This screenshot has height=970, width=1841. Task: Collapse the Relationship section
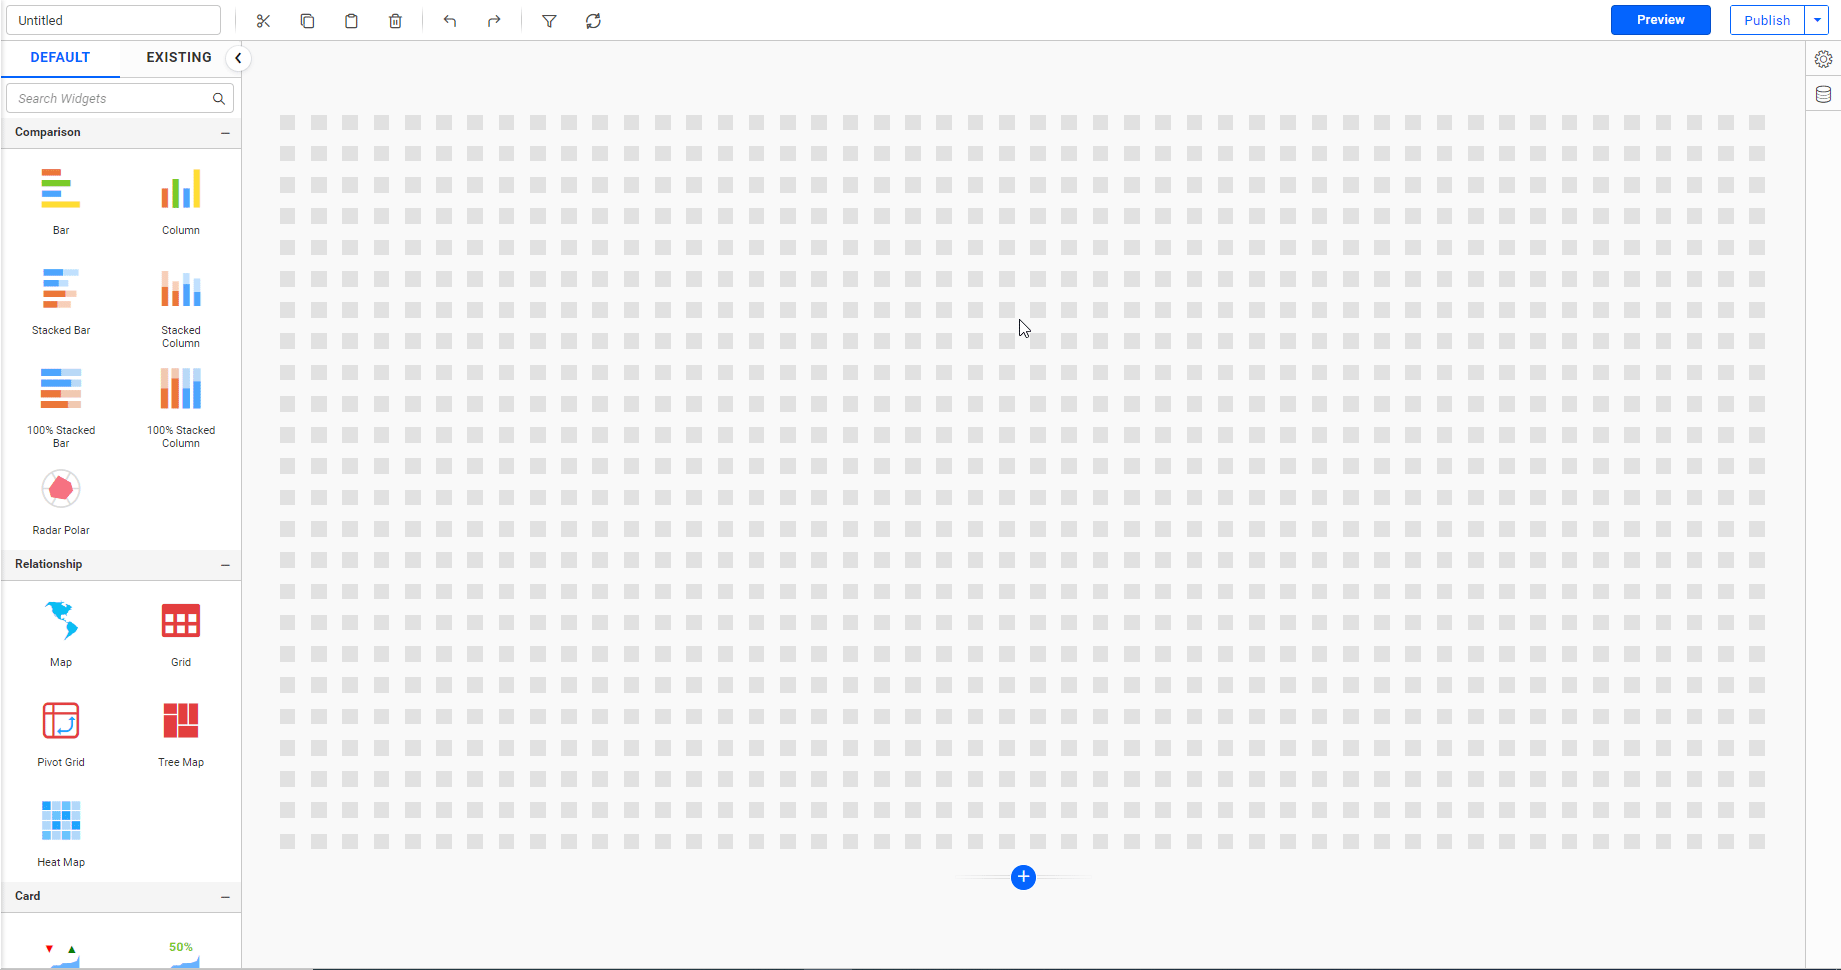click(x=225, y=565)
